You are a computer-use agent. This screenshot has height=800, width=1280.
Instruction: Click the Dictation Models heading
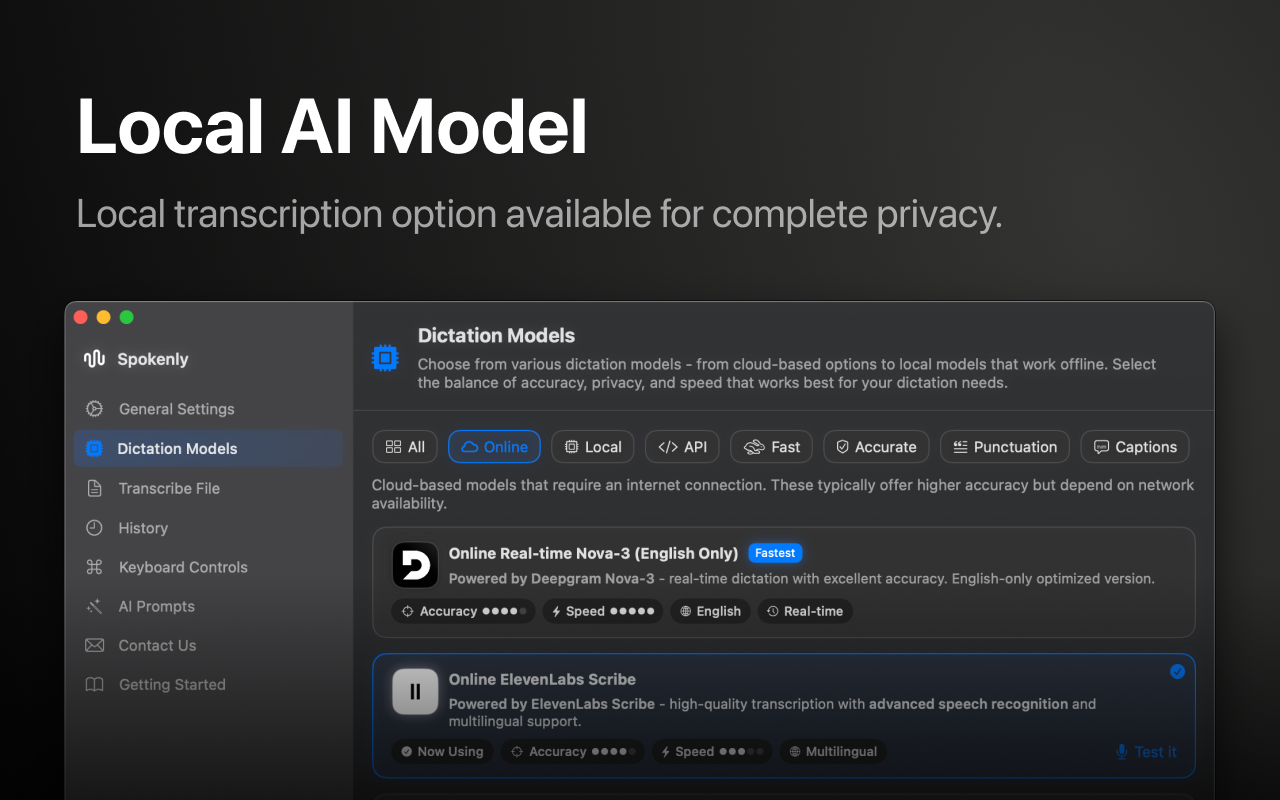pyautogui.click(x=496, y=336)
